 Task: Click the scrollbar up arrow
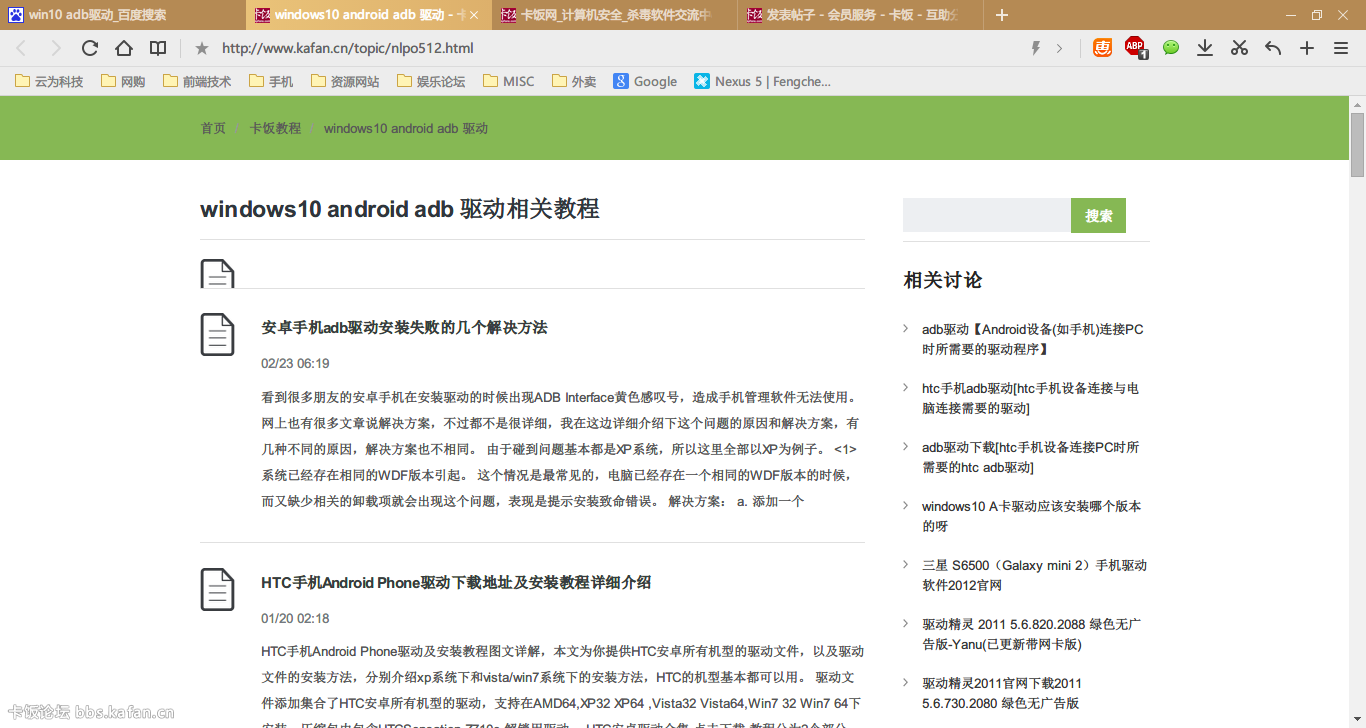point(1357,104)
